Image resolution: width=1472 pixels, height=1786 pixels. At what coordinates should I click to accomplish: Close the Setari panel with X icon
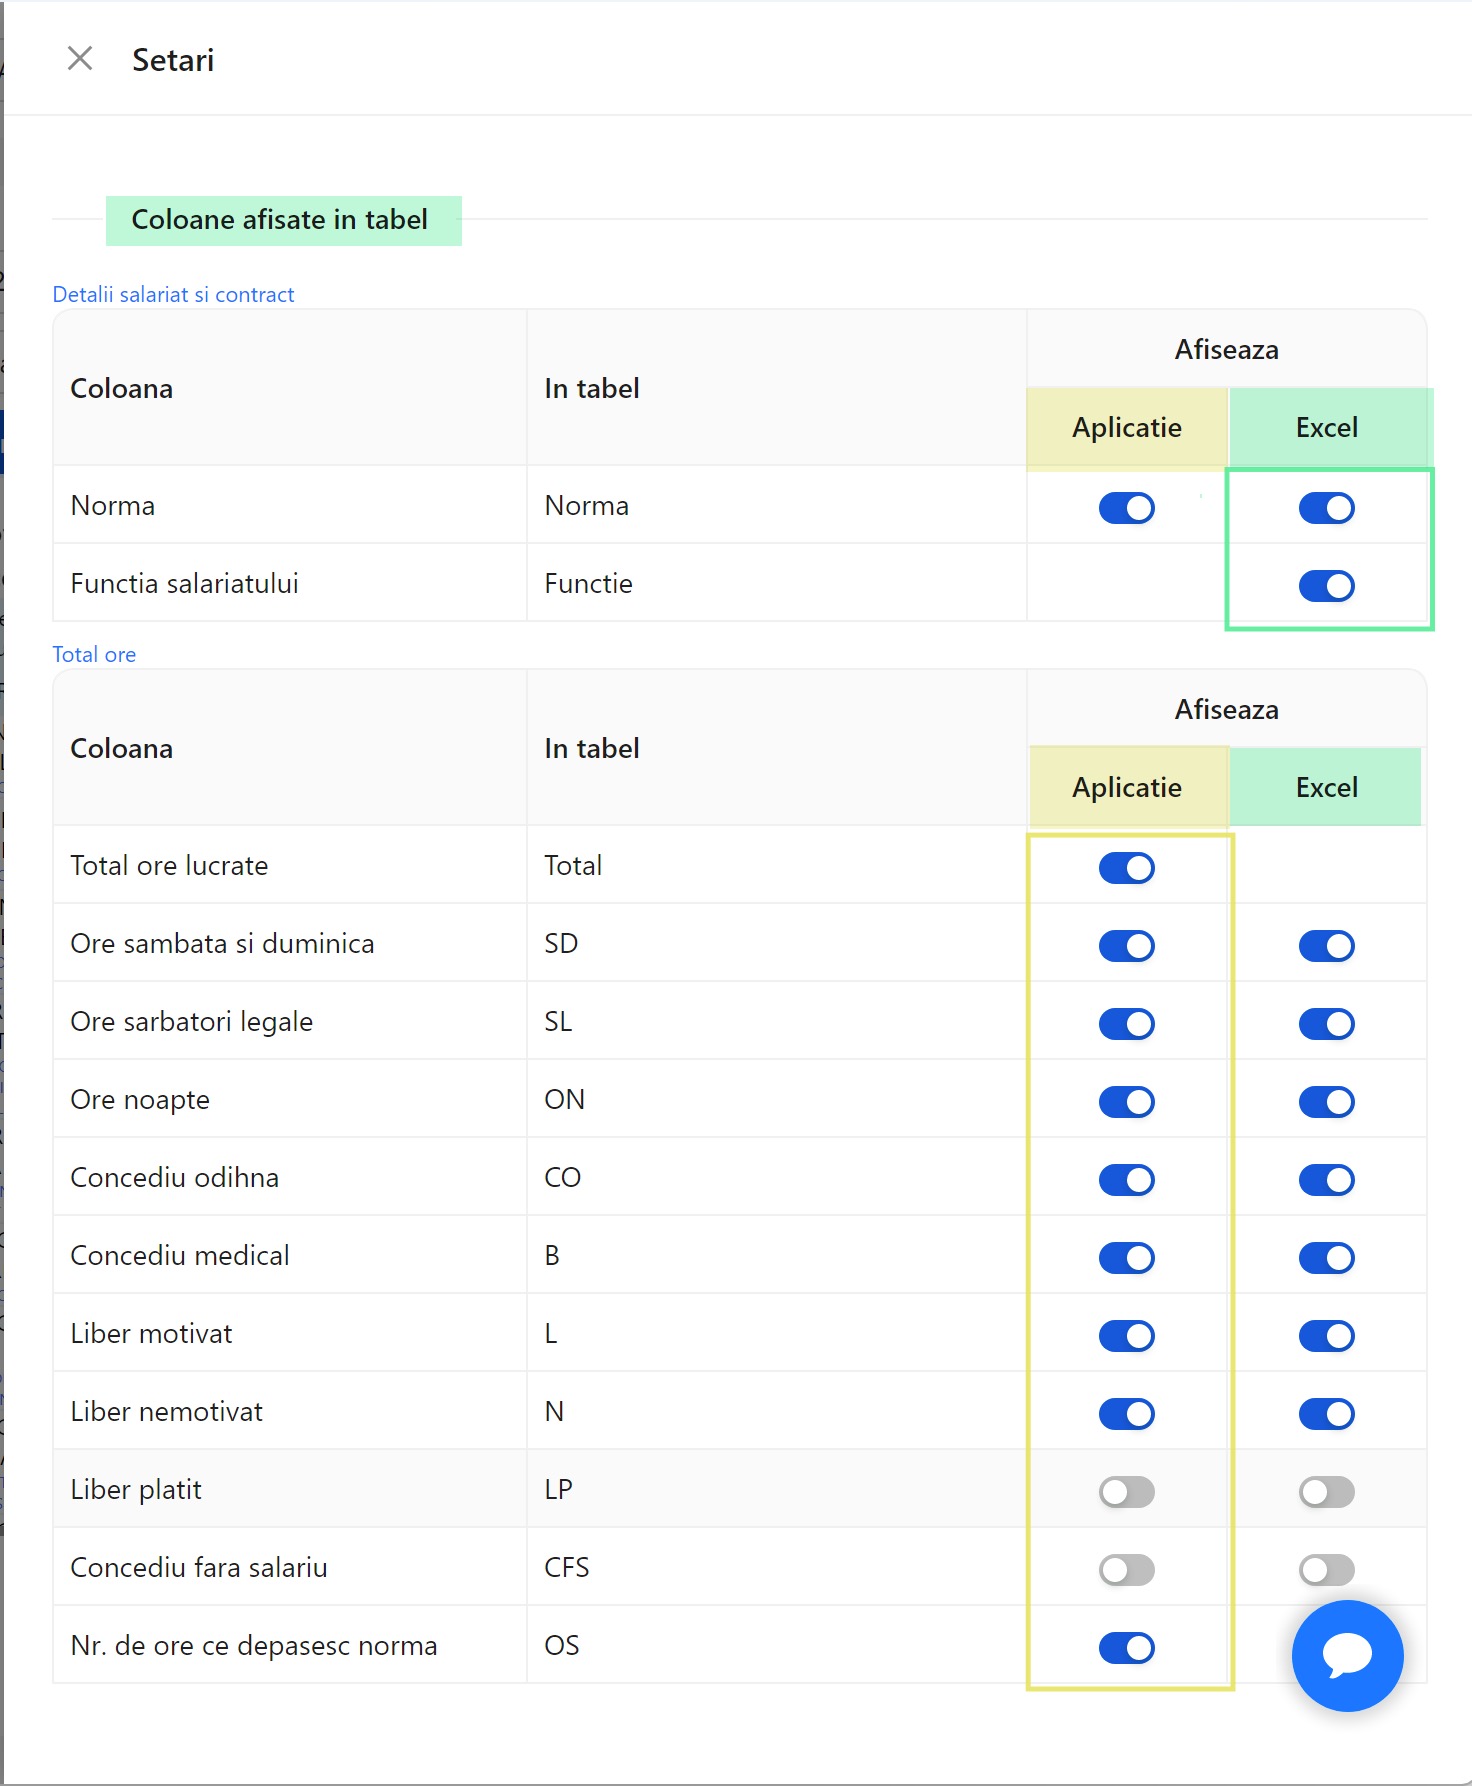click(x=80, y=59)
